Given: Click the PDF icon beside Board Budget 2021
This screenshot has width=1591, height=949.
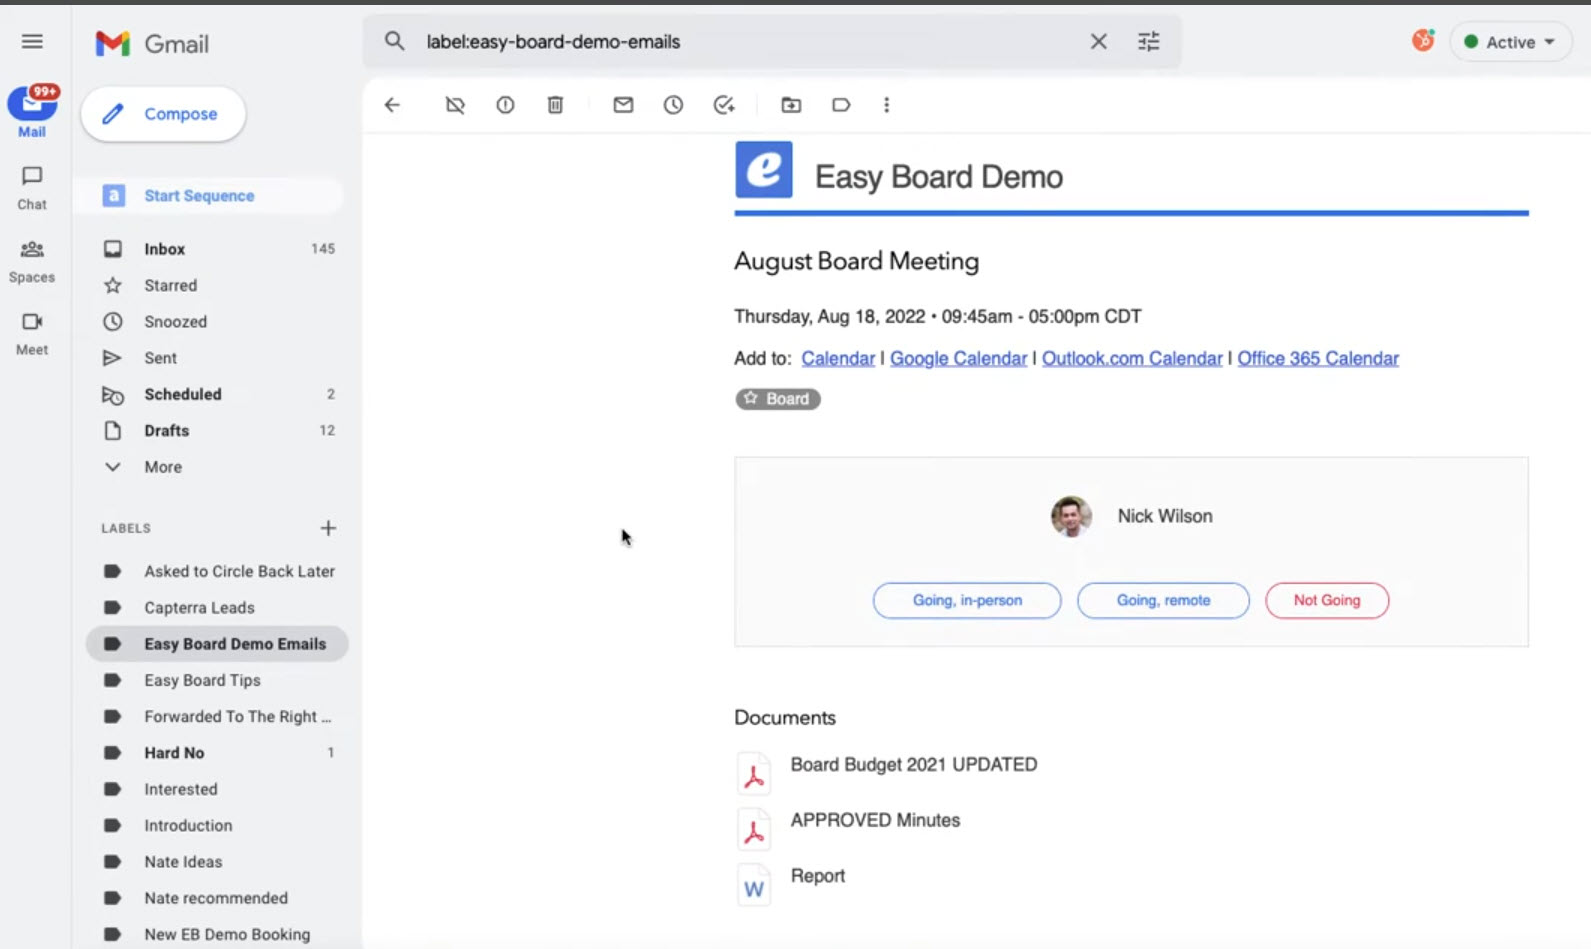Looking at the screenshot, I should [x=754, y=774].
